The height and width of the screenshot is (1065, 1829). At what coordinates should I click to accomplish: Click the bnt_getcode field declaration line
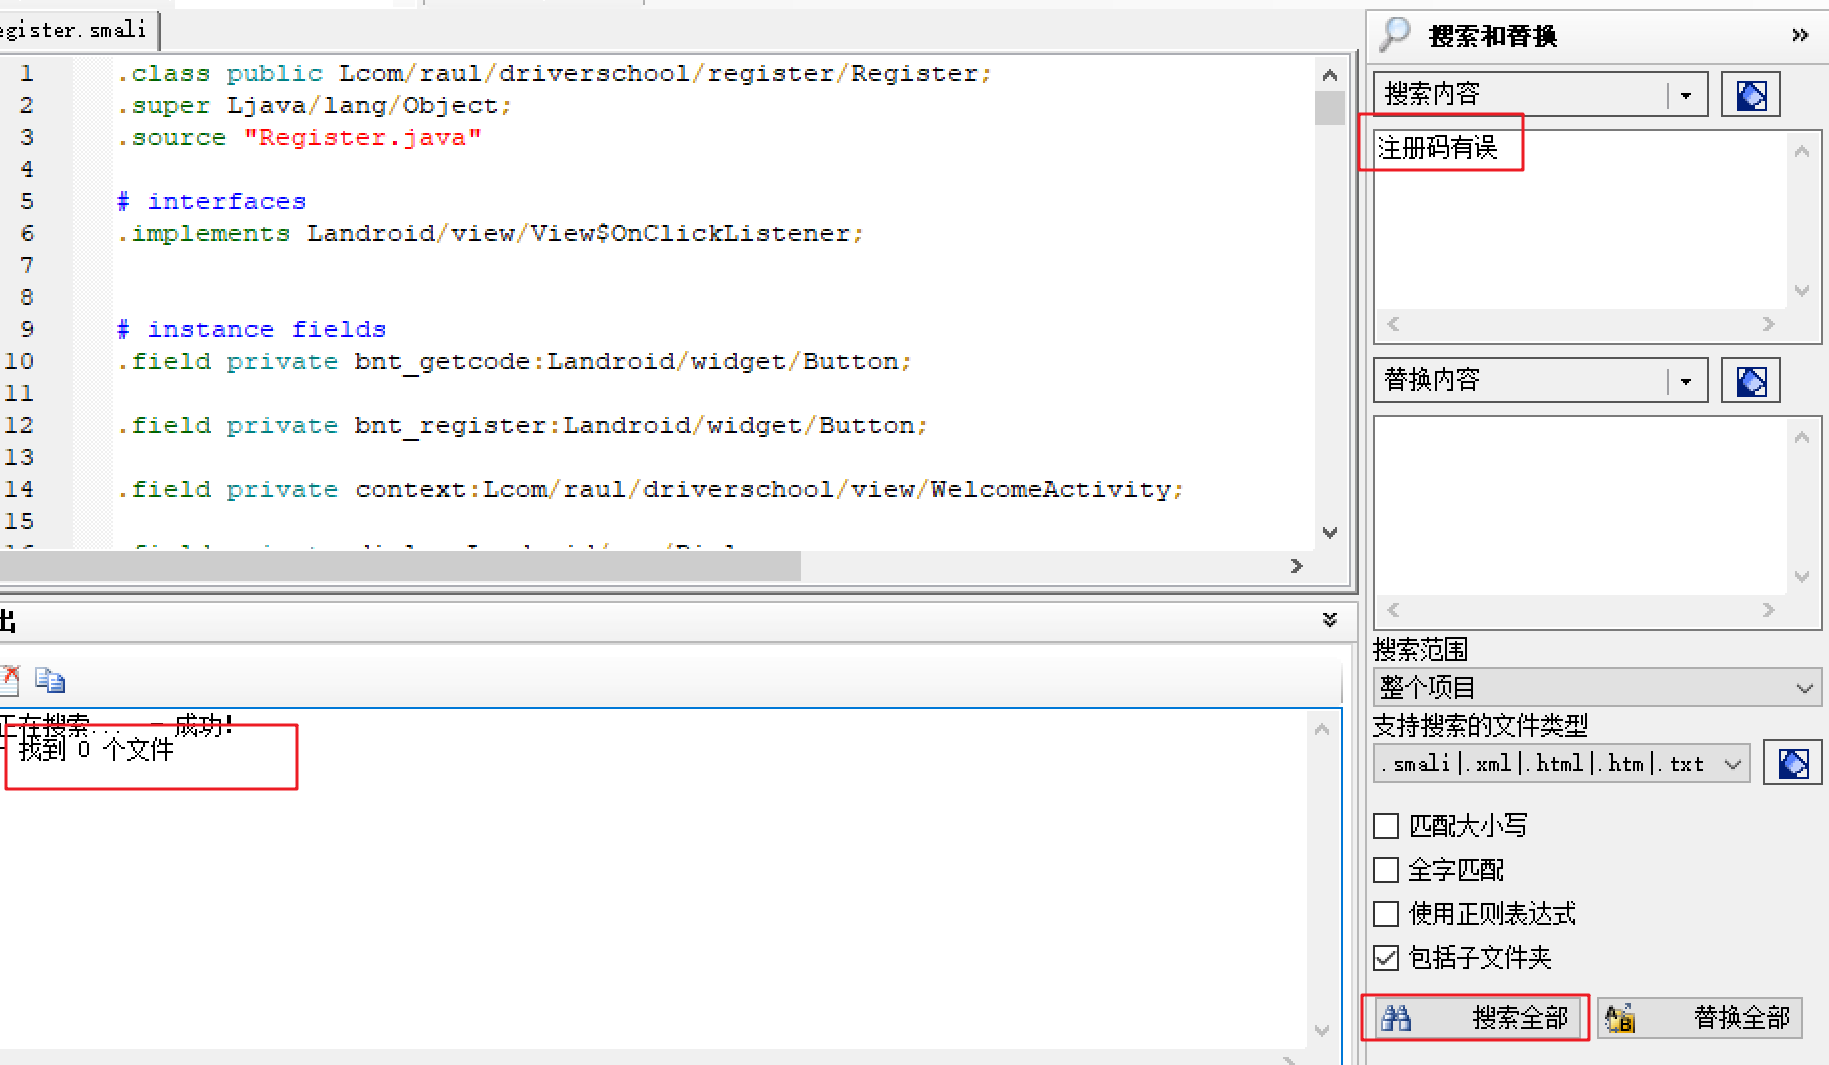(514, 362)
